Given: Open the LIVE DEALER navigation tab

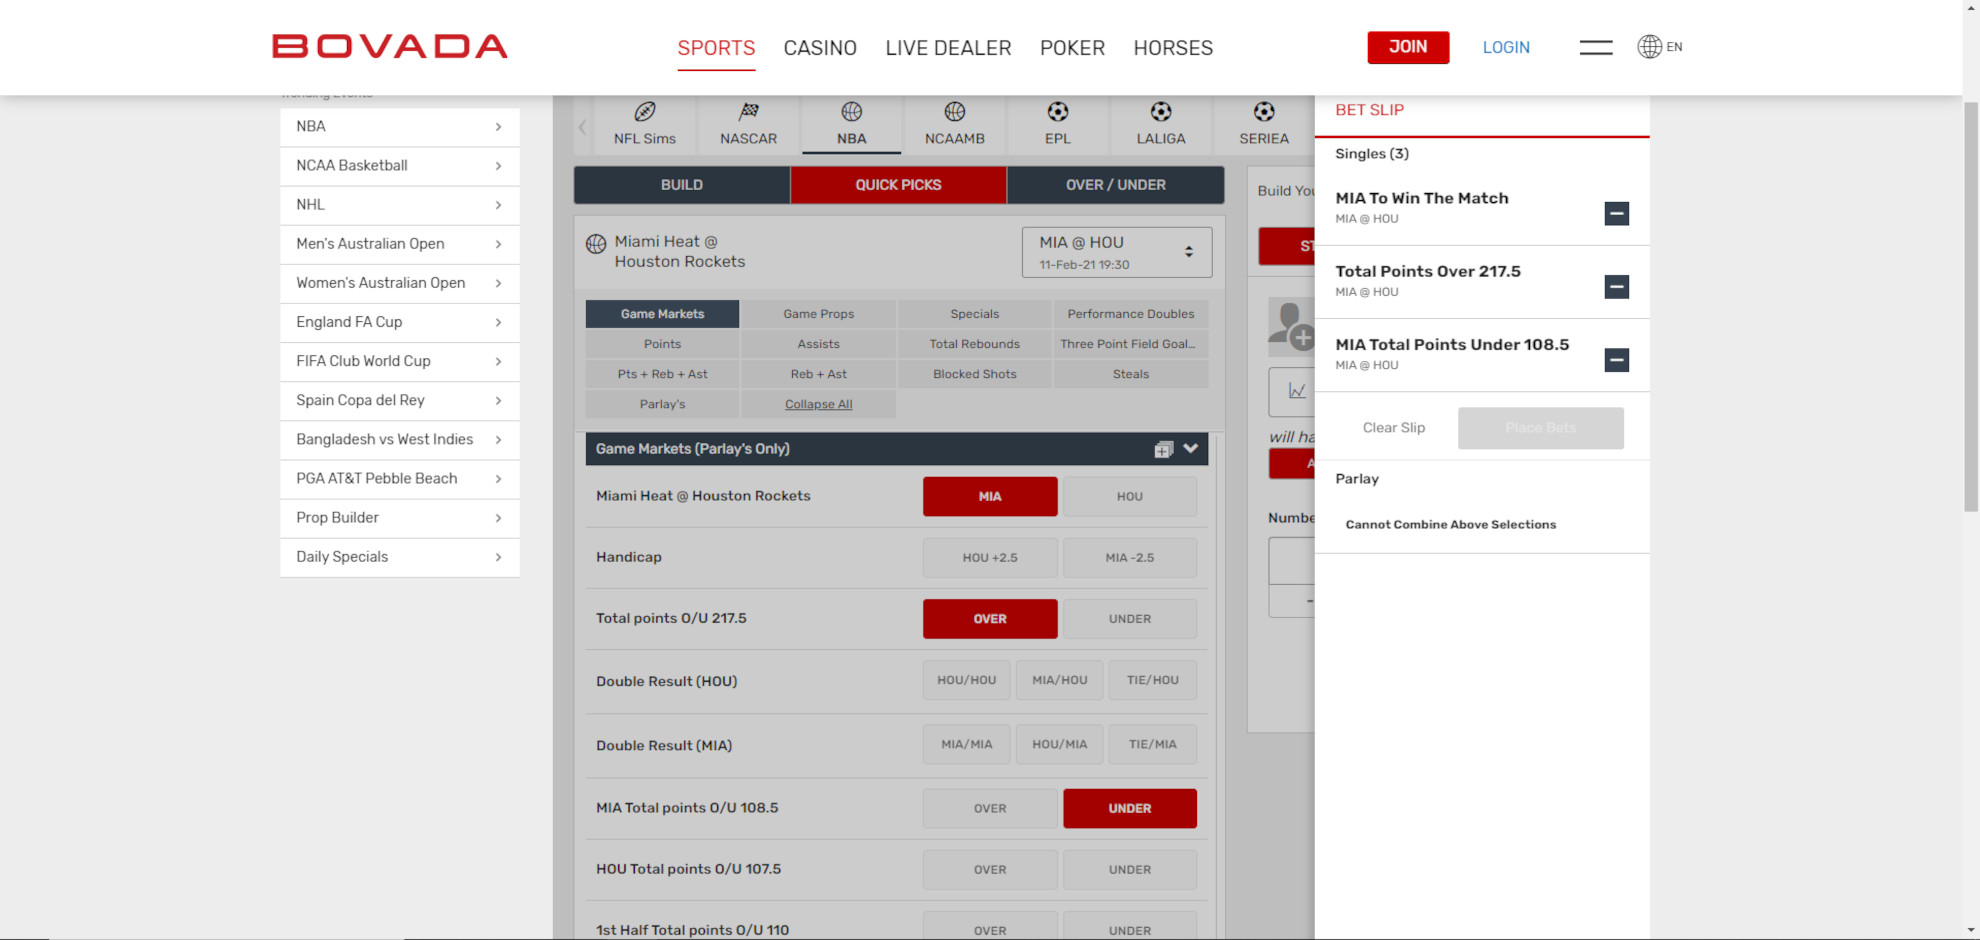Looking at the screenshot, I should (x=948, y=48).
